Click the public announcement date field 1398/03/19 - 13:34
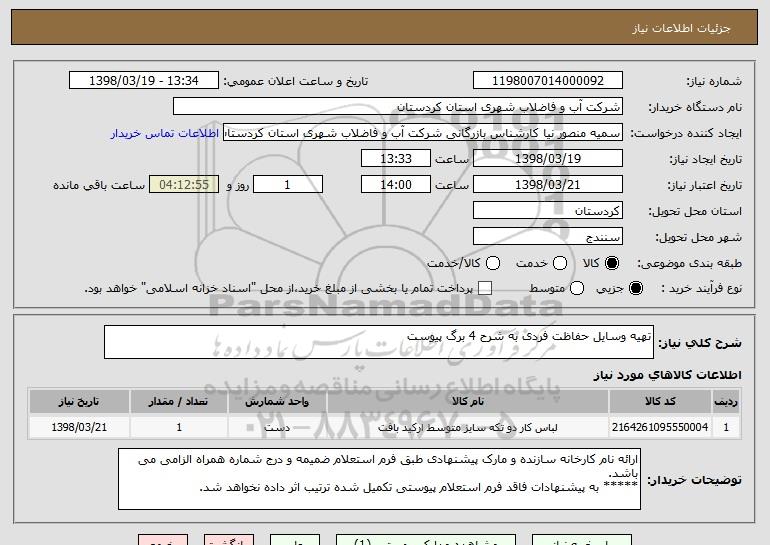Image resolution: width=770 pixels, height=545 pixels. point(144,81)
